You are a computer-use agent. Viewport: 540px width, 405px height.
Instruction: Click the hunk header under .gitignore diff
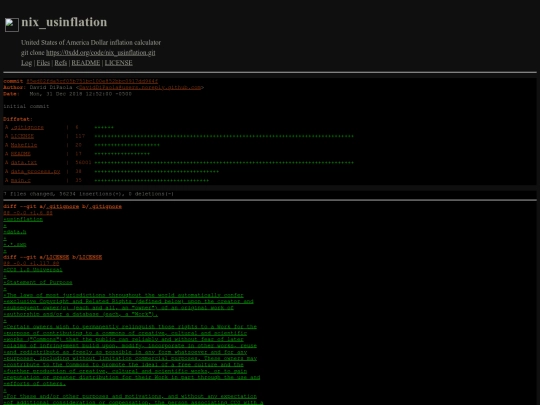point(28,213)
